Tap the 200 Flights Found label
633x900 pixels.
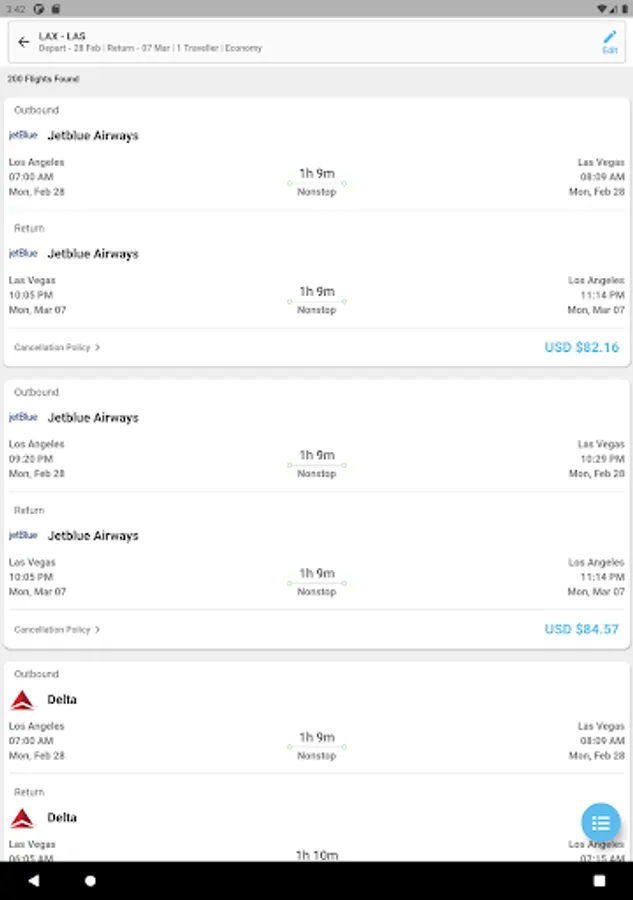(x=43, y=79)
